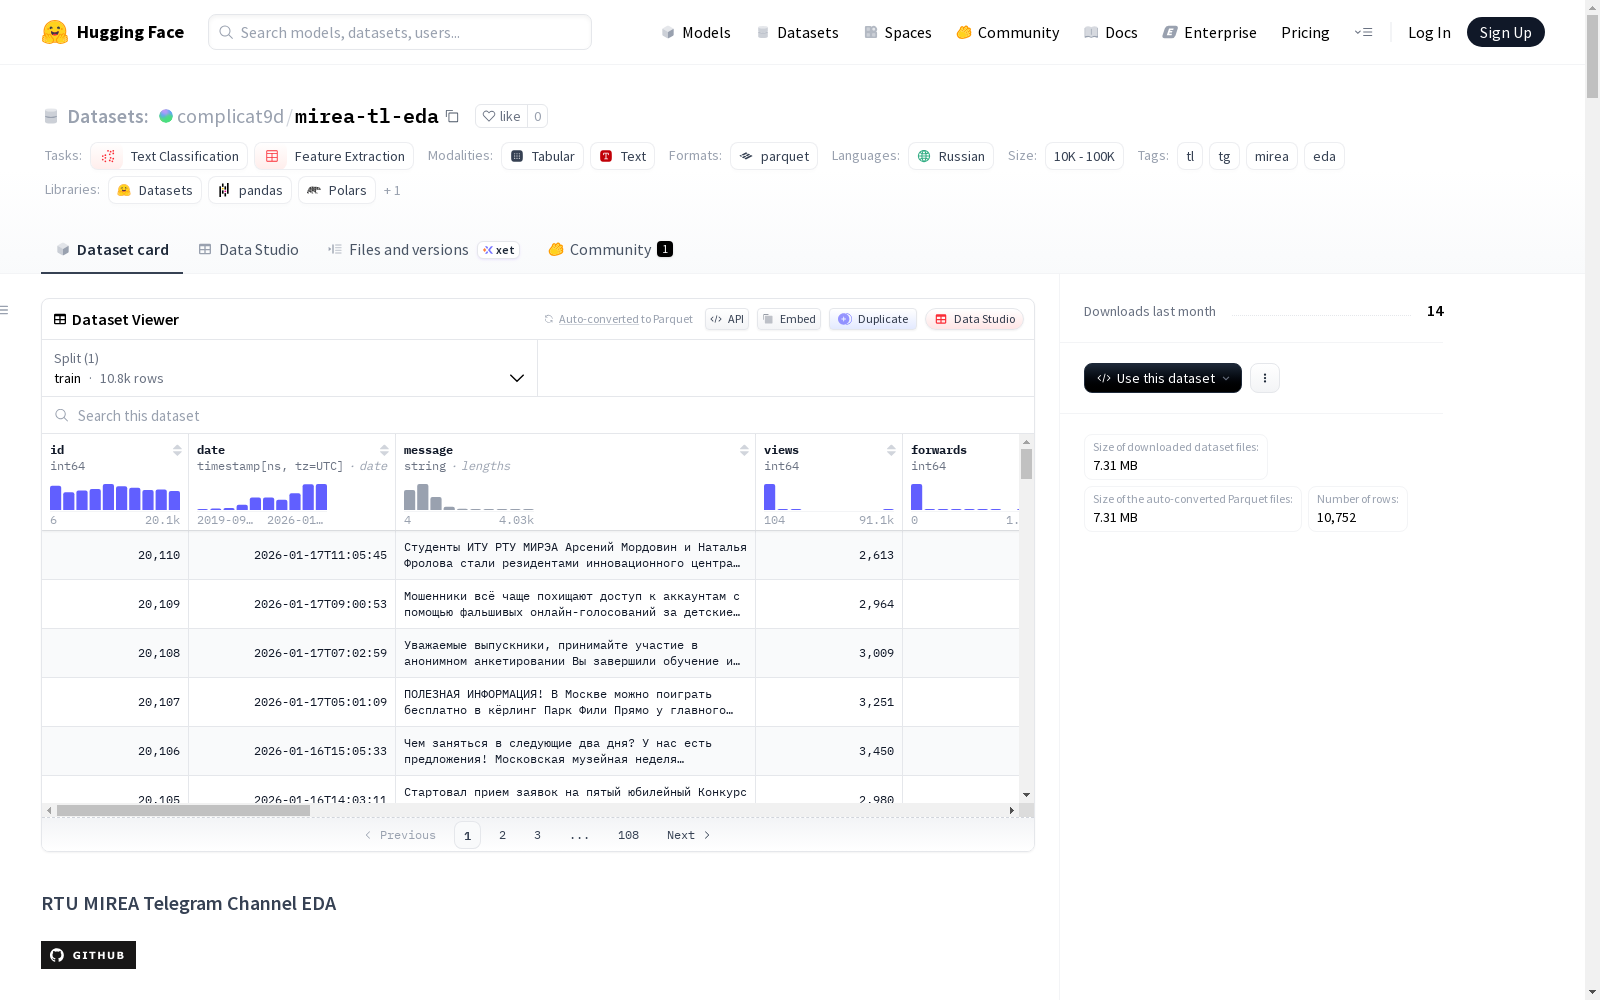This screenshot has height=1000, width=1600.
Task: Open Docs in the top navigation
Action: (1111, 32)
